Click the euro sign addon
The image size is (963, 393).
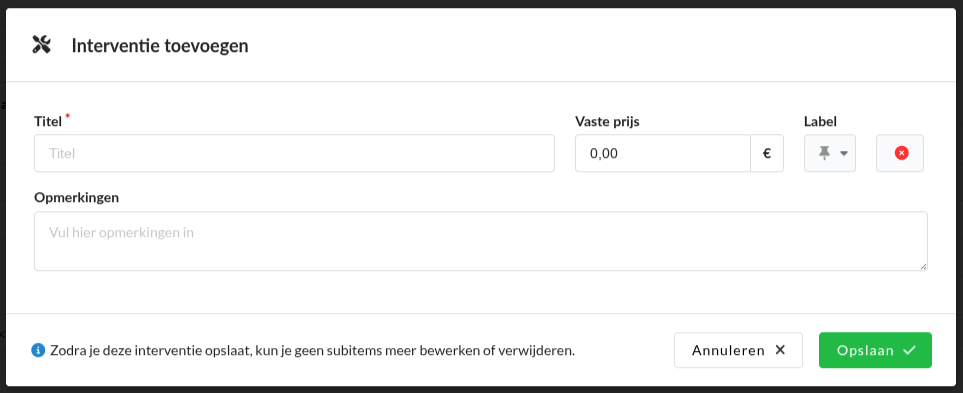click(x=766, y=153)
